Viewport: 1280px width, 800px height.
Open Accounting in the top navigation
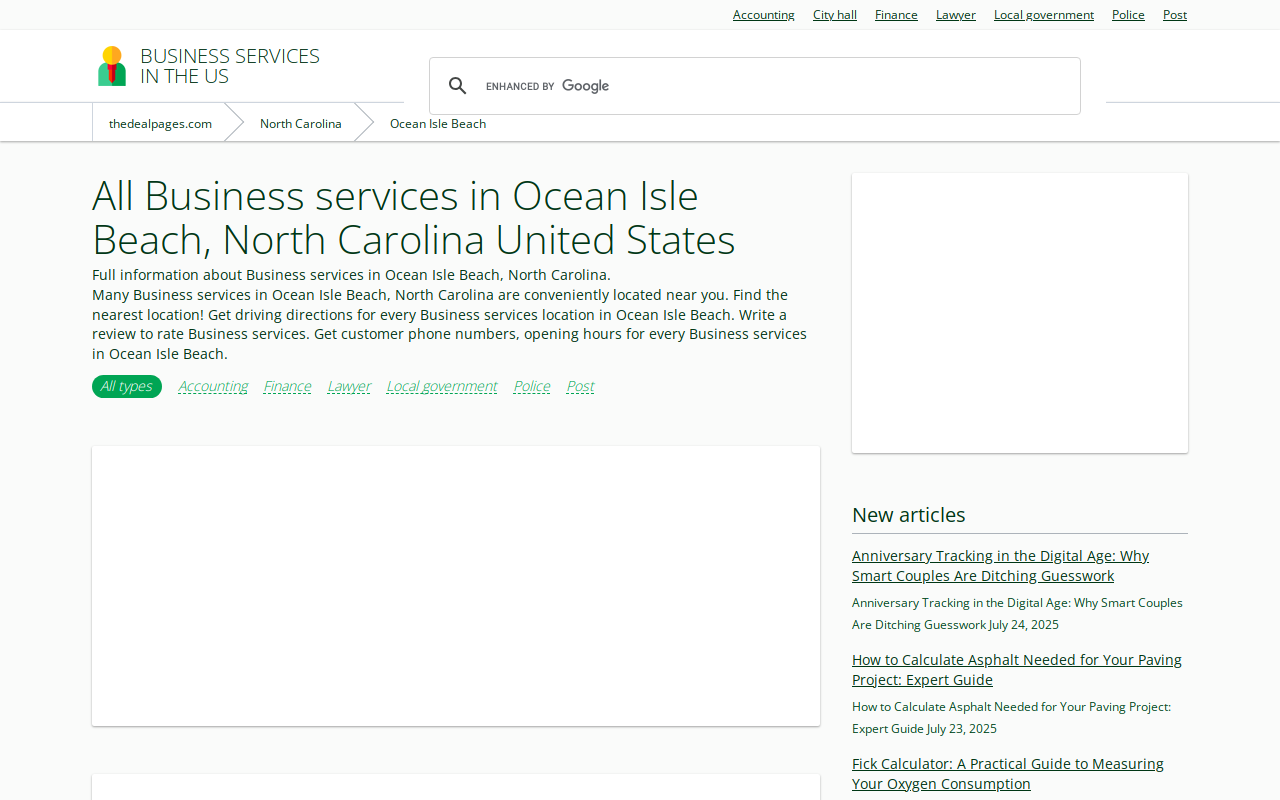coord(764,15)
